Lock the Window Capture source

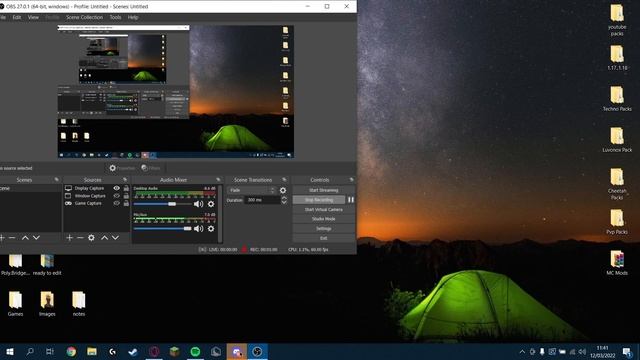point(126,196)
